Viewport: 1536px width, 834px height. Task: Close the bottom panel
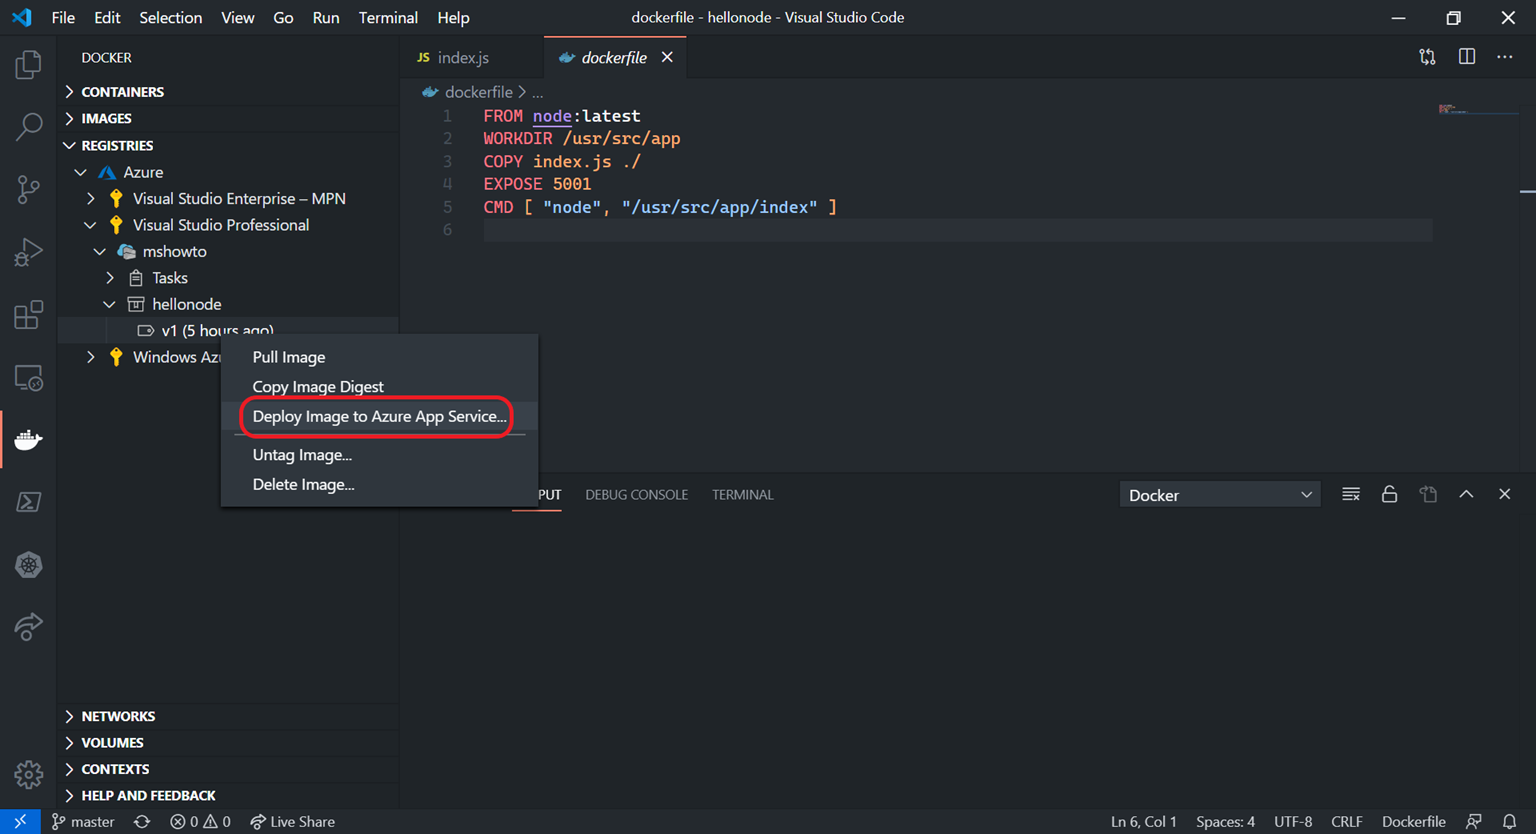1505,494
